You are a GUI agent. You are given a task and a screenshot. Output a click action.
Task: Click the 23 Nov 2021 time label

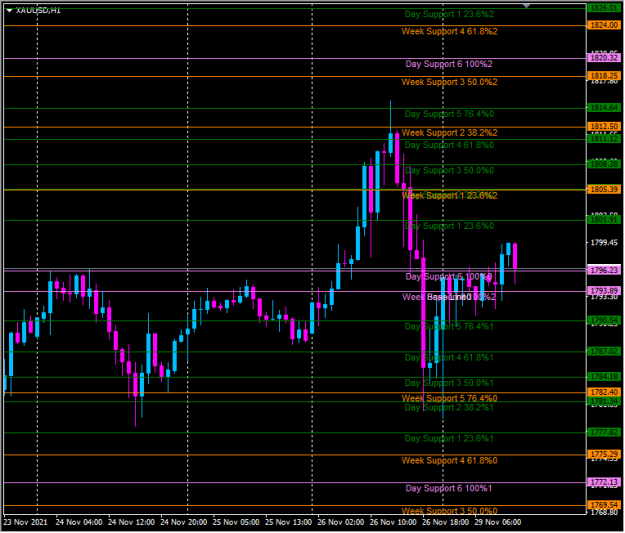[25, 522]
